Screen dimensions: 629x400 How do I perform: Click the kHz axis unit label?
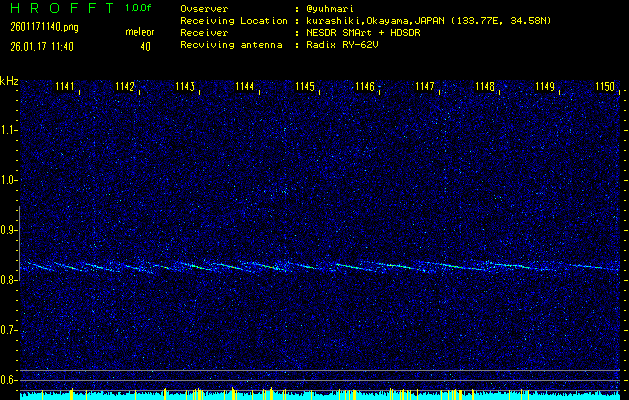point(9,81)
